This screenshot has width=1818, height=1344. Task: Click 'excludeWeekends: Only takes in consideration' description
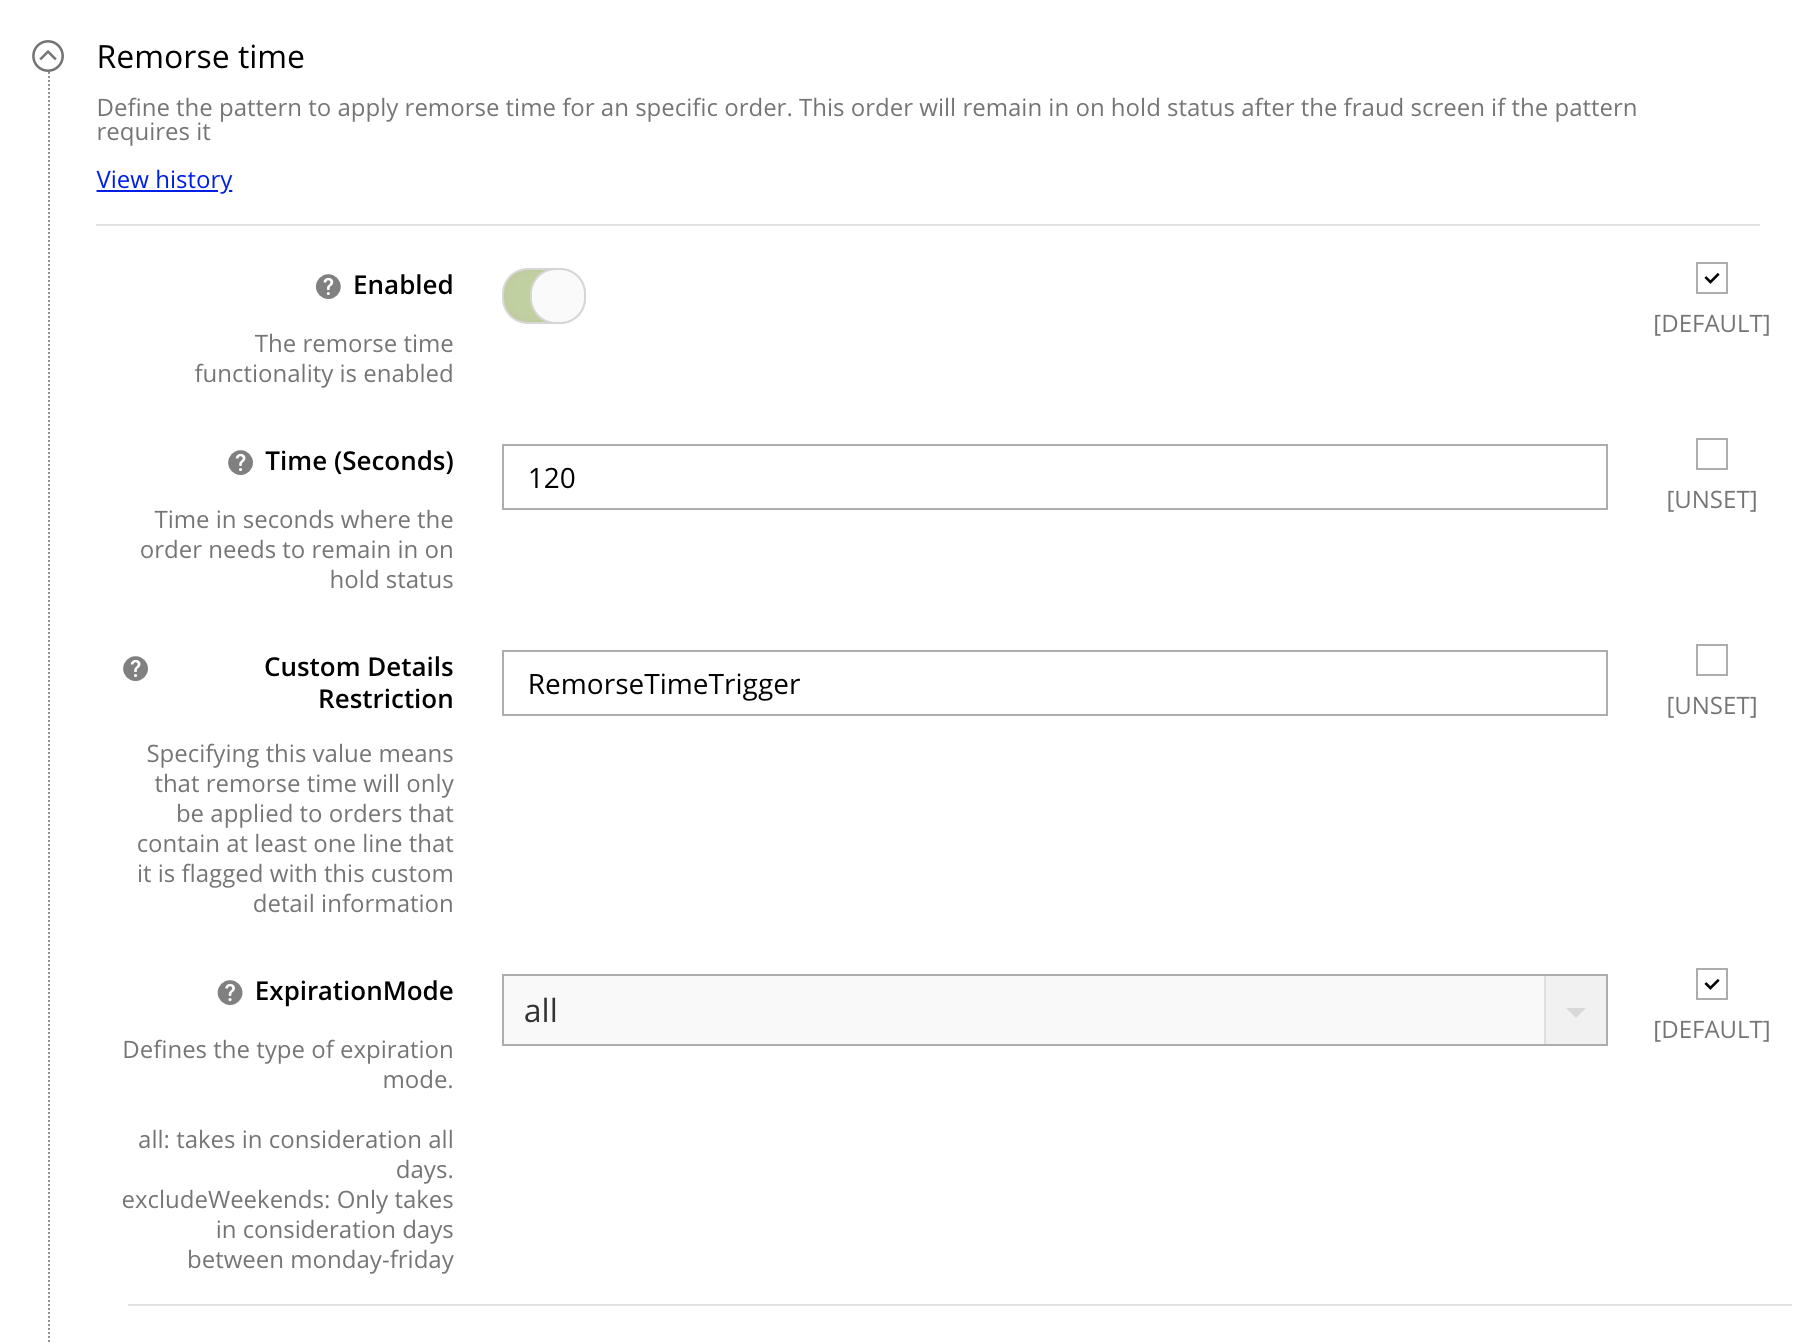[x=288, y=1229]
